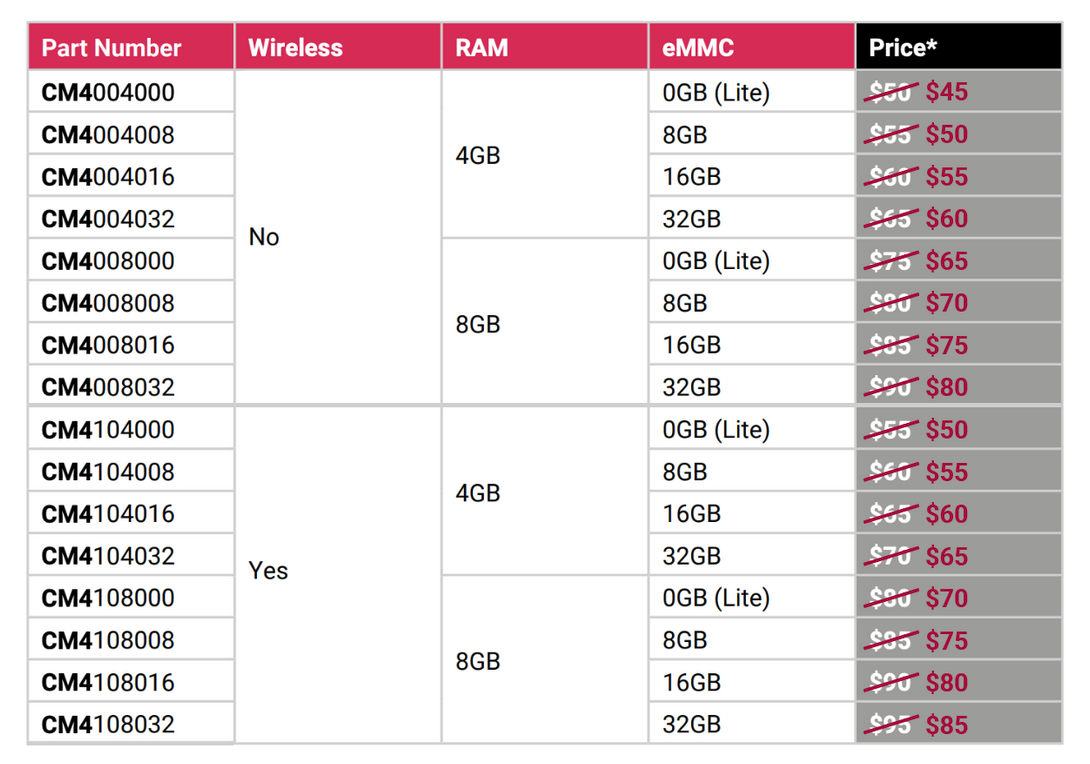
Task: Select the eMMC column header
Action: point(698,48)
